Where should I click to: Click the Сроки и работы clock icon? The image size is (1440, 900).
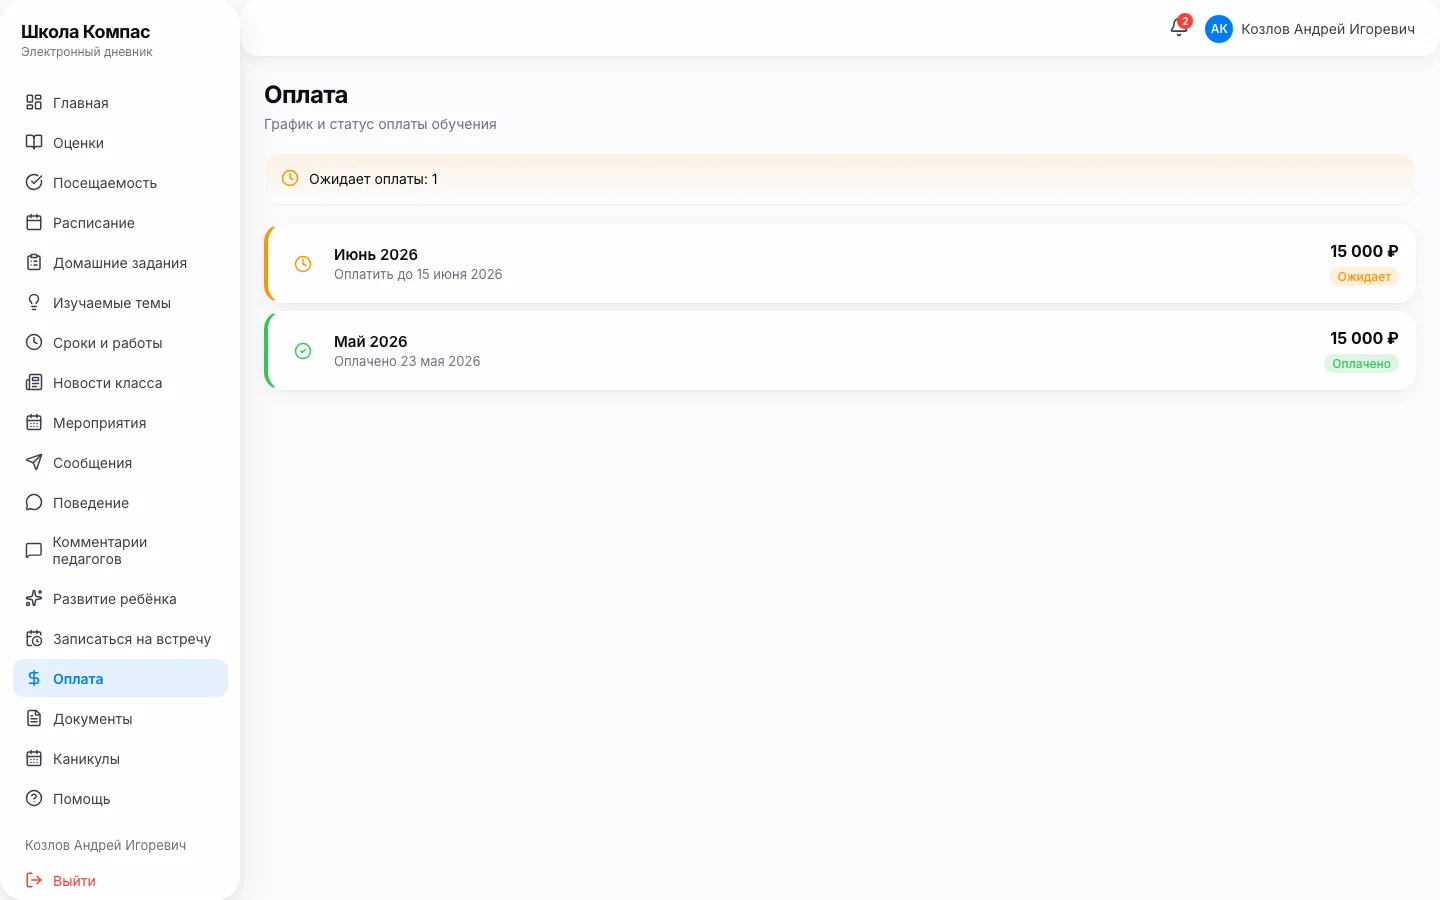(x=34, y=342)
